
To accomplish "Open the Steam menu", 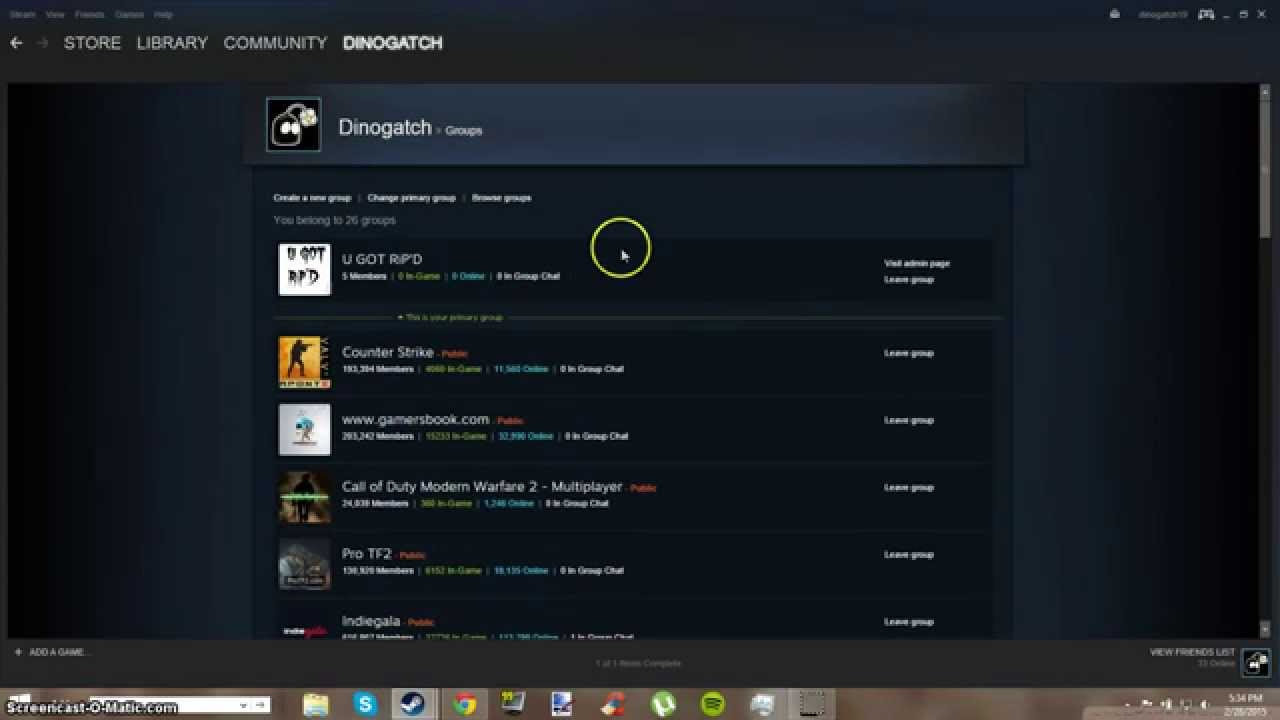I will tap(22, 15).
